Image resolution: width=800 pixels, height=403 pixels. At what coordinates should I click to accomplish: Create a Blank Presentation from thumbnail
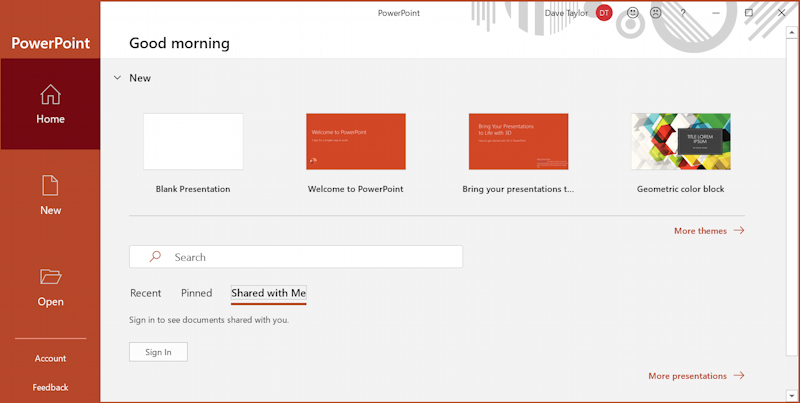click(x=193, y=141)
